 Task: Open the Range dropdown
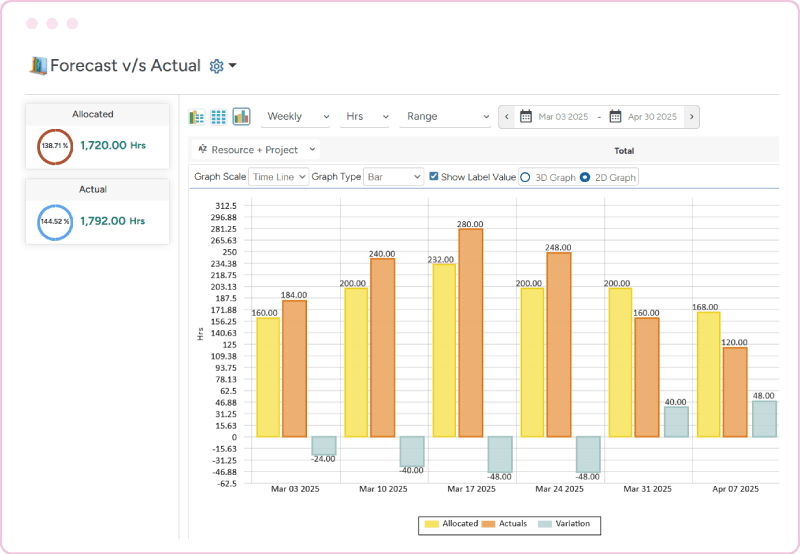tap(445, 117)
